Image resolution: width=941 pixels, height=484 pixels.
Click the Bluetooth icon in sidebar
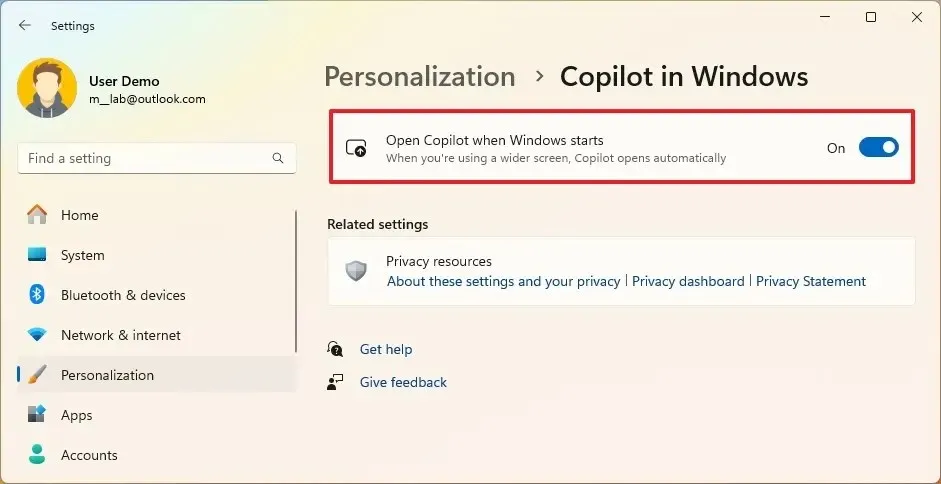[x=37, y=295]
